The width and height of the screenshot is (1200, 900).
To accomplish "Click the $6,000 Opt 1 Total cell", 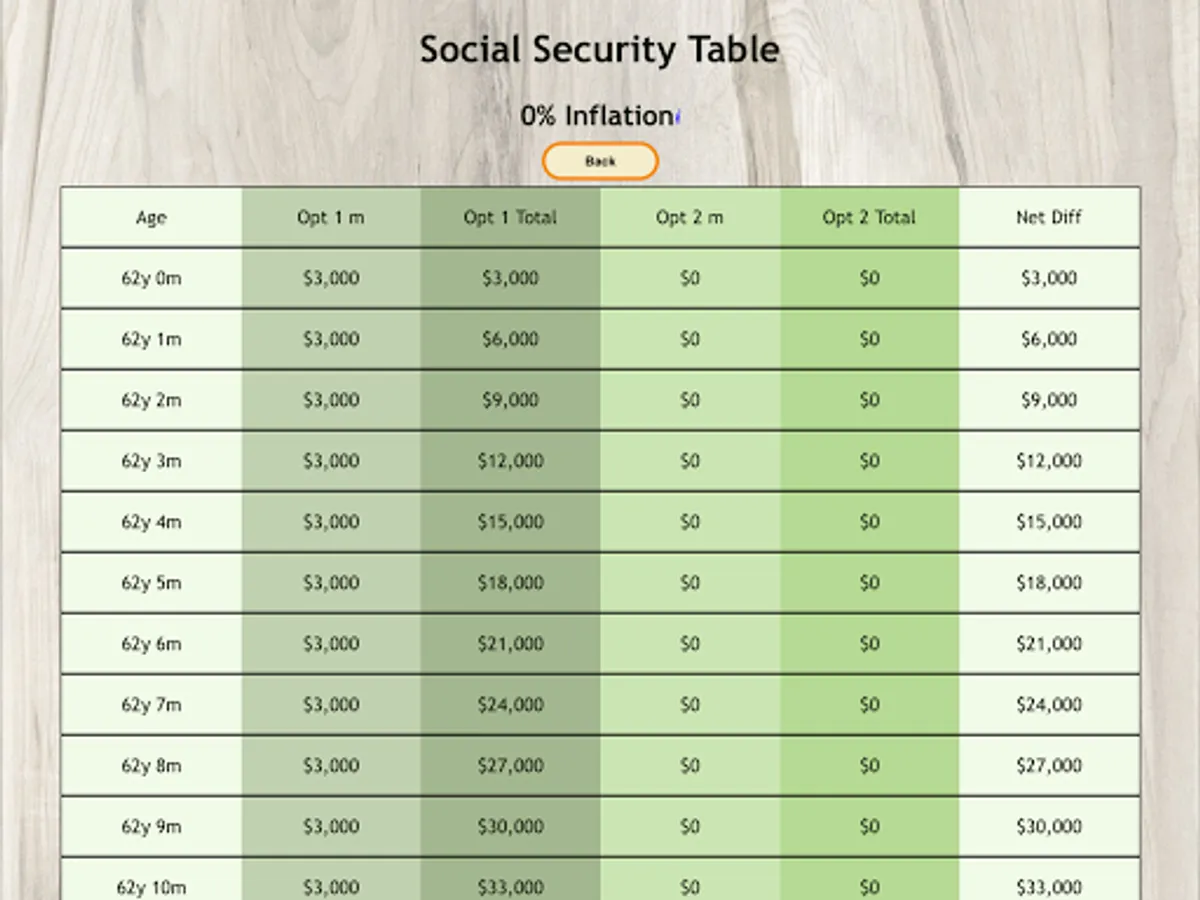I will (510, 340).
